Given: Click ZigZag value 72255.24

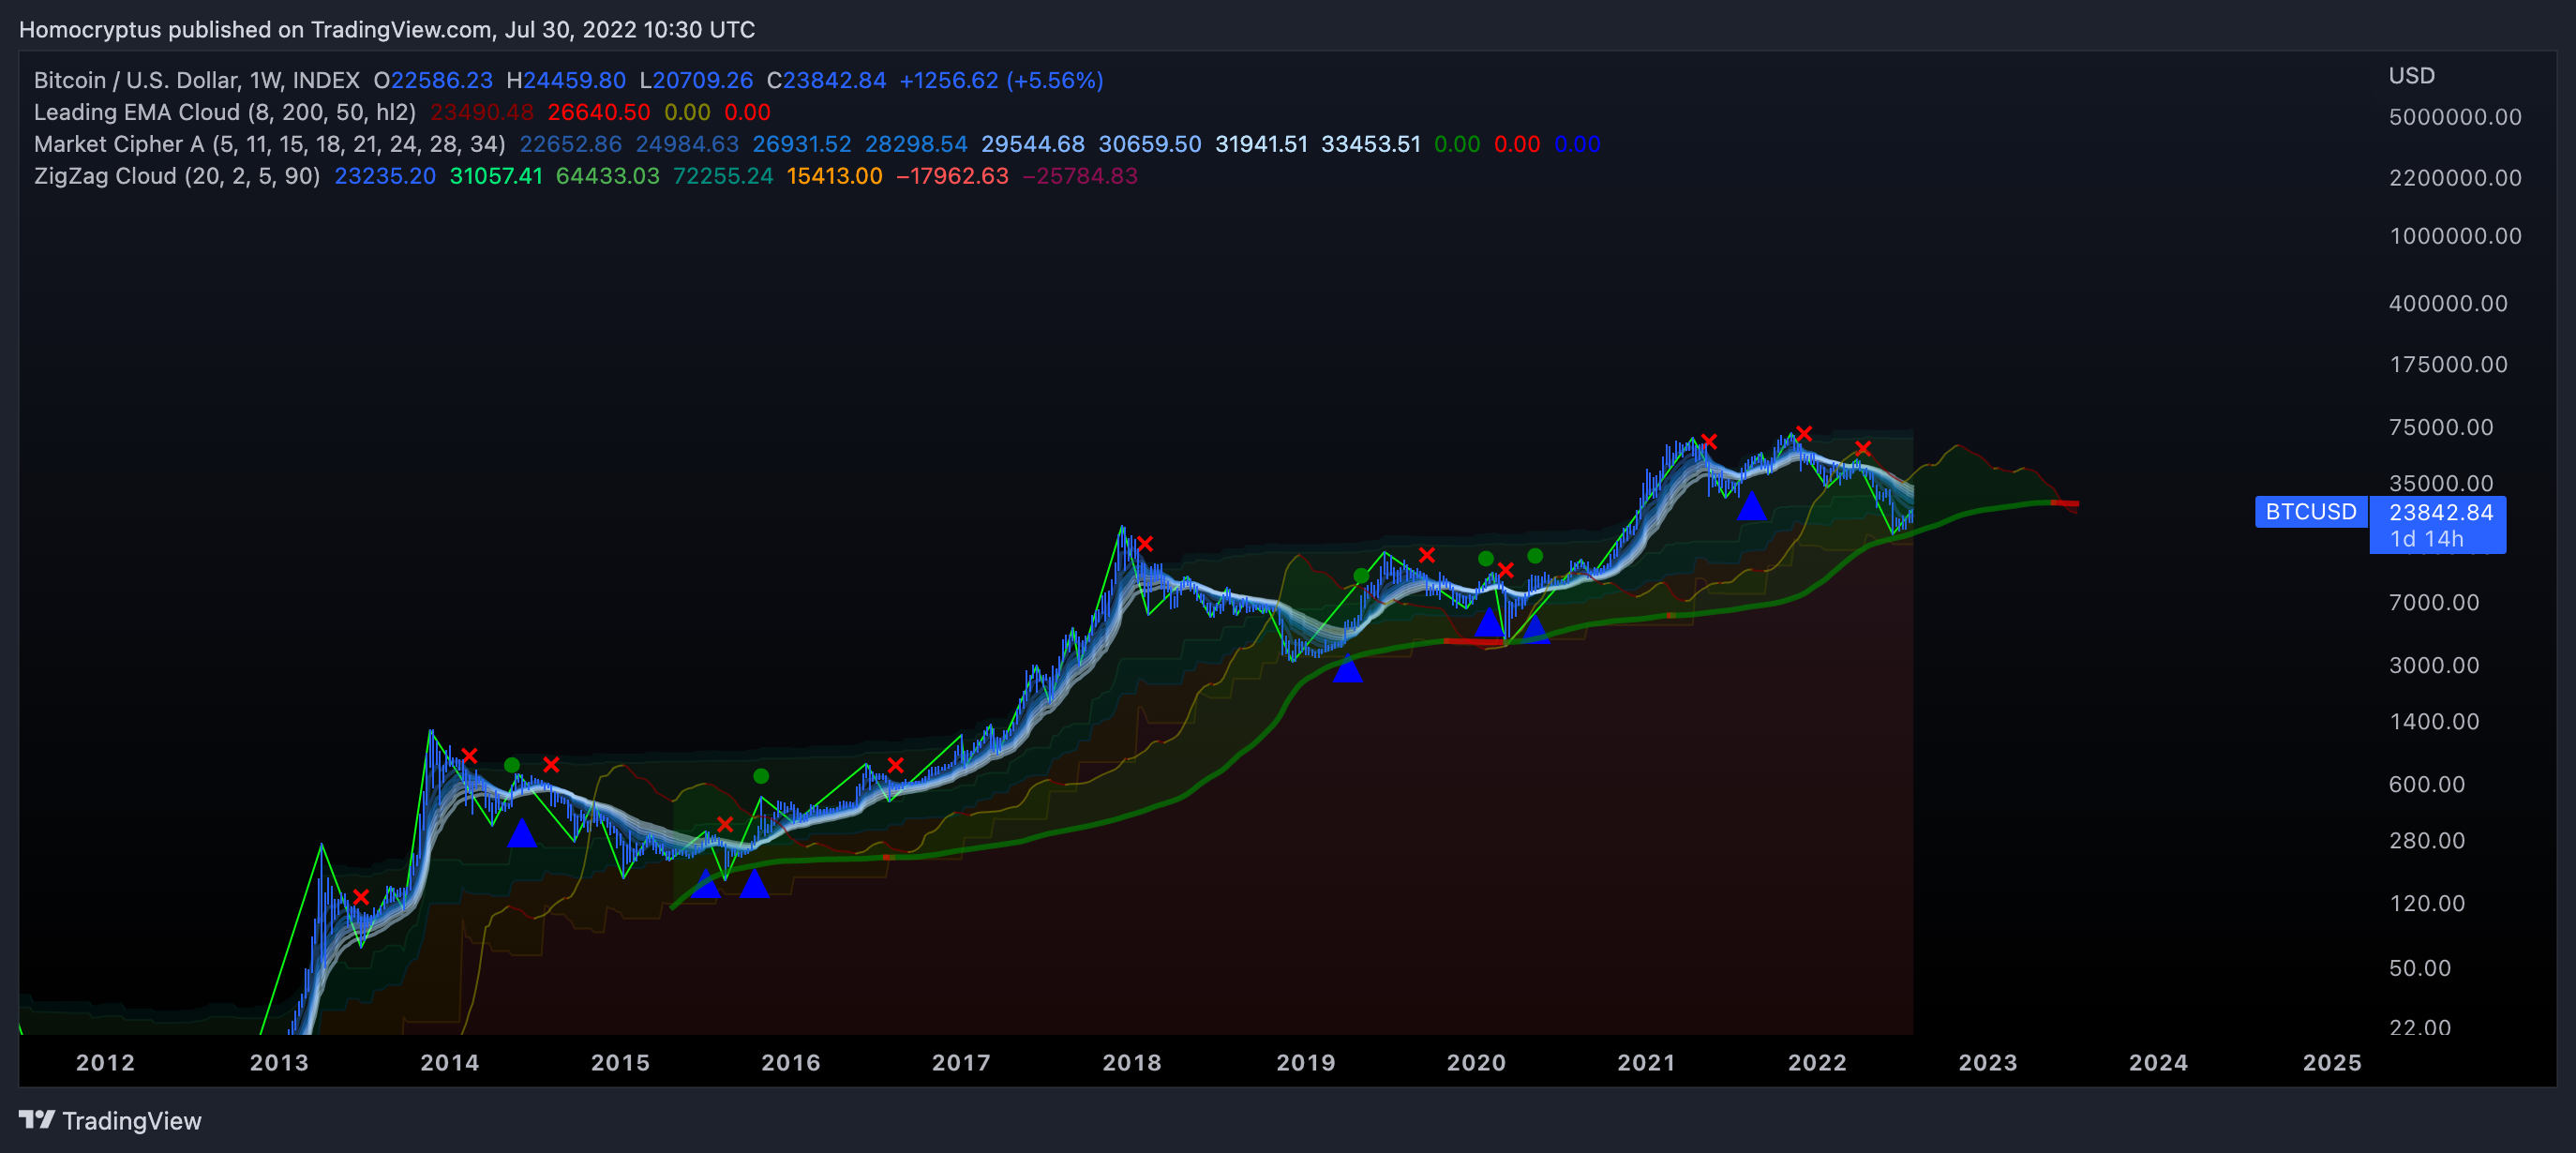Looking at the screenshot, I should click(x=723, y=176).
